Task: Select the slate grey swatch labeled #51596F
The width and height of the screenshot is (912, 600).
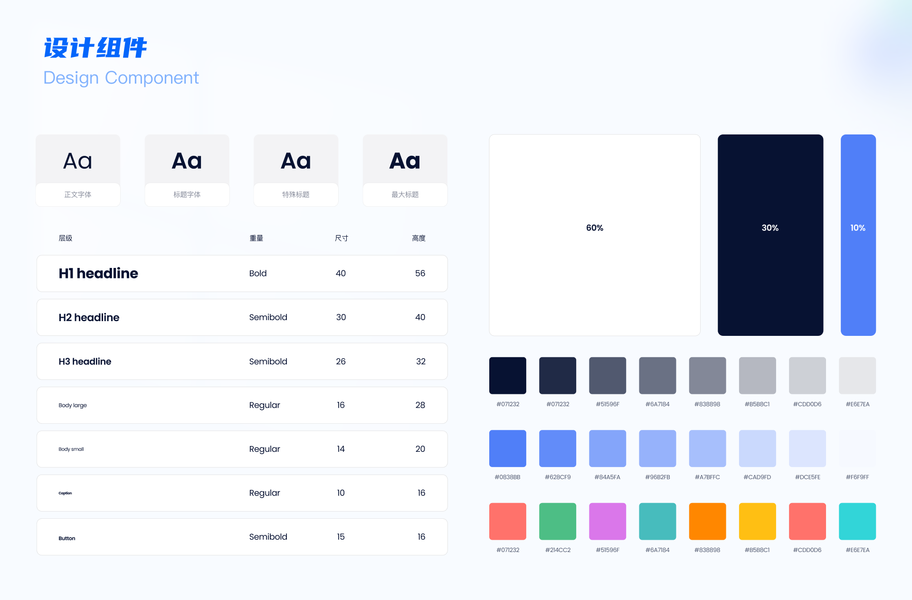Action: (x=607, y=376)
